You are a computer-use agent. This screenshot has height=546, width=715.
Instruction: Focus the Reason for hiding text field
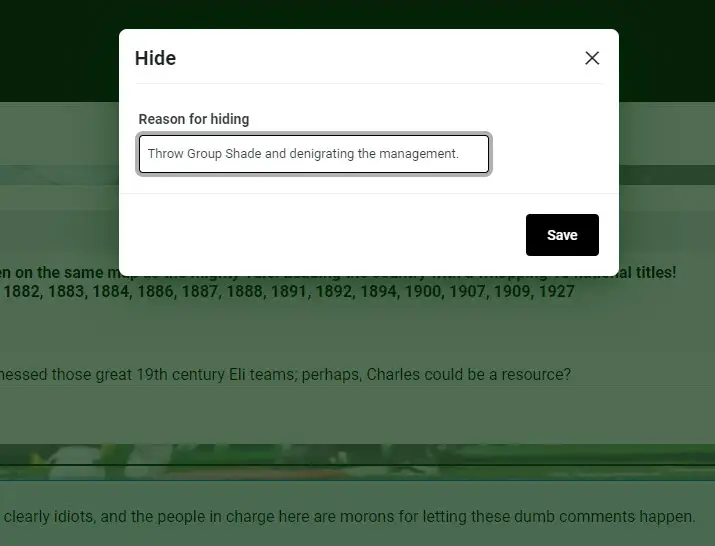(313, 154)
